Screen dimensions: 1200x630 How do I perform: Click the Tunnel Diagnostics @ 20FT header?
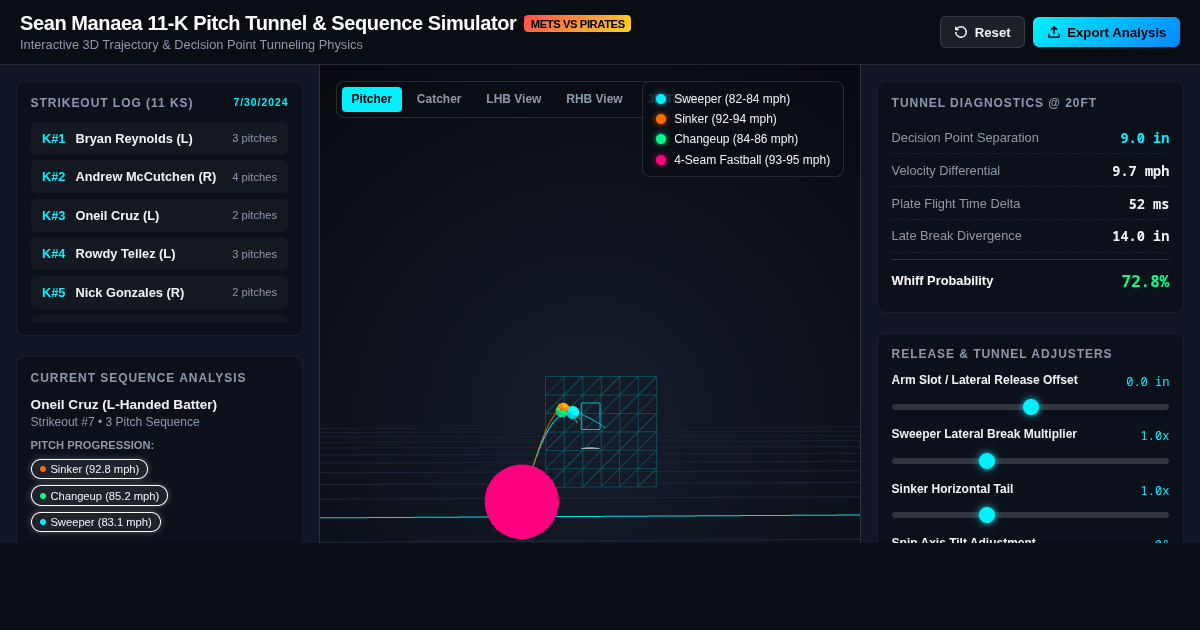pos(994,103)
